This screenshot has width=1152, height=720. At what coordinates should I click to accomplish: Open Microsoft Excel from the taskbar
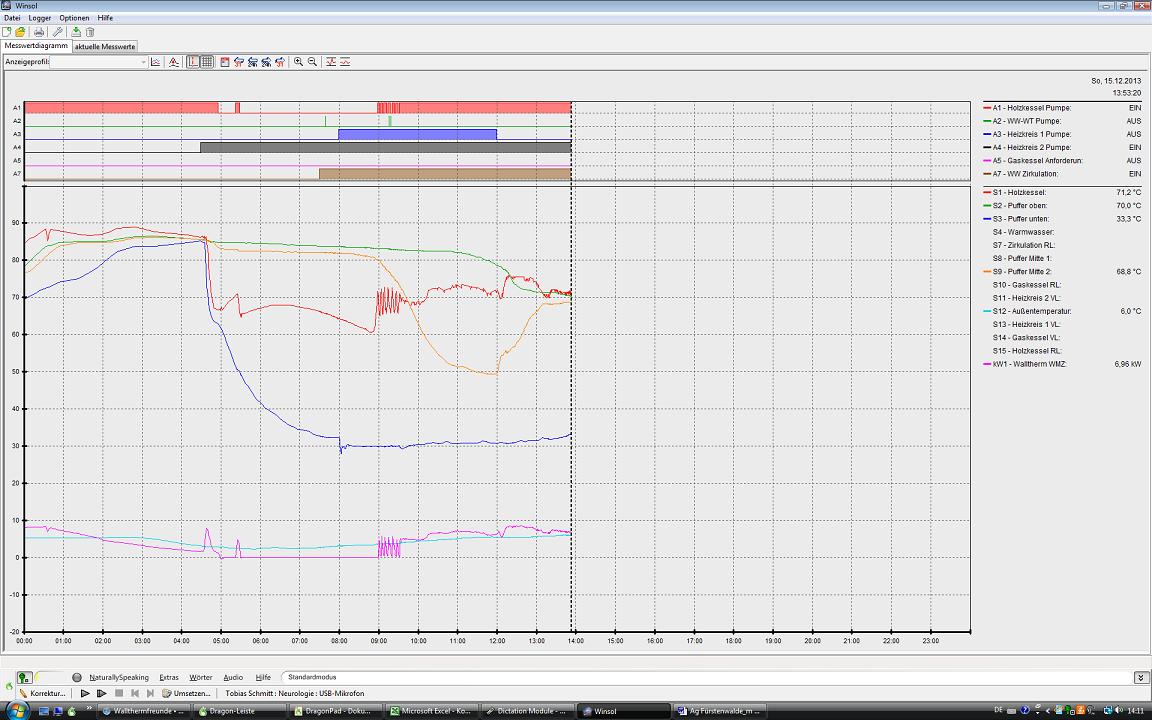[431, 711]
